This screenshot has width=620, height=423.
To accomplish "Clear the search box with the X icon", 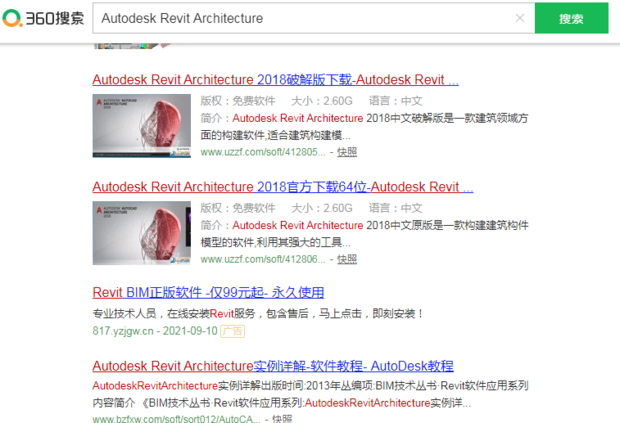I will pyautogui.click(x=520, y=18).
